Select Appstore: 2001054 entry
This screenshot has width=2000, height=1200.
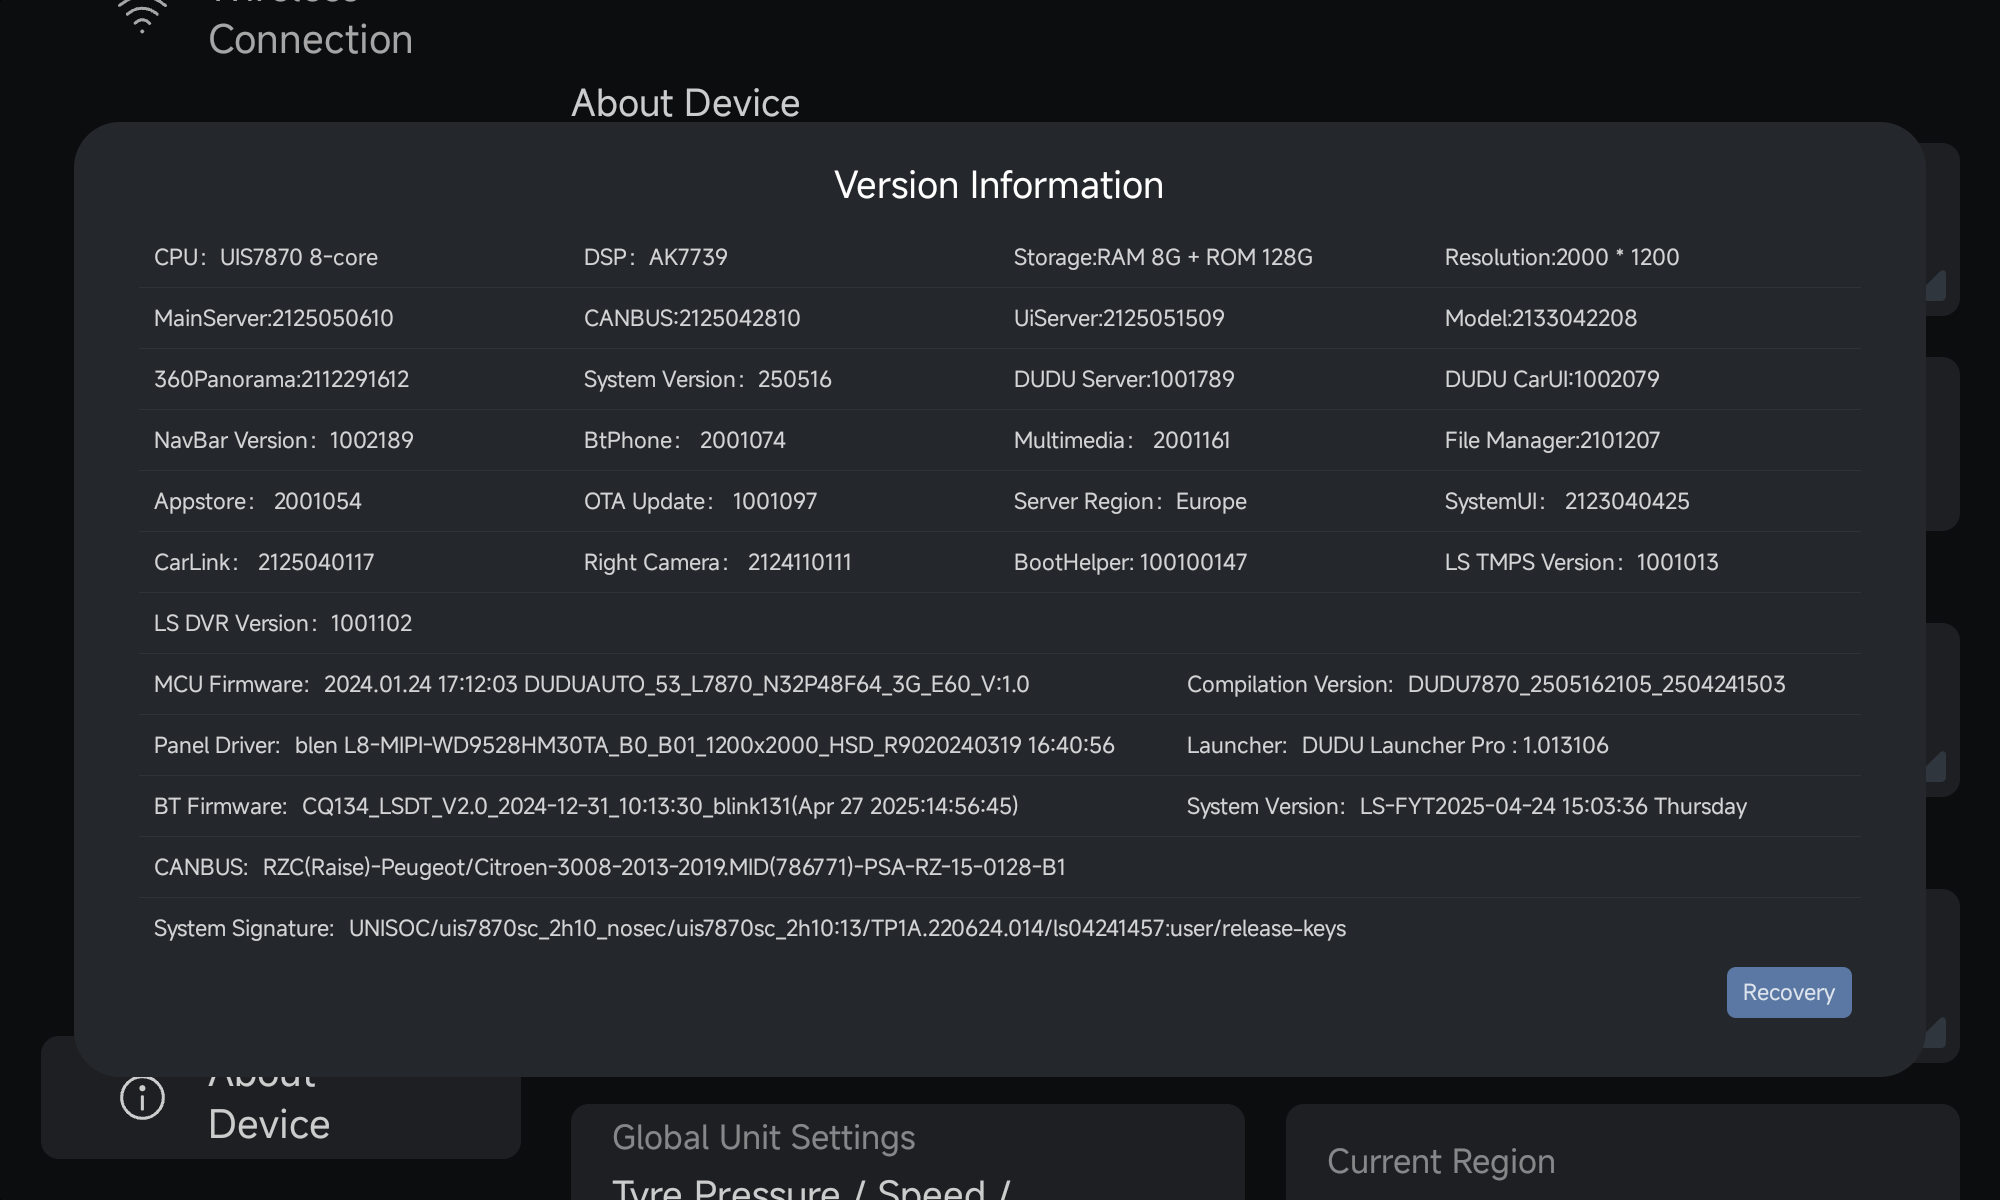coord(258,501)
